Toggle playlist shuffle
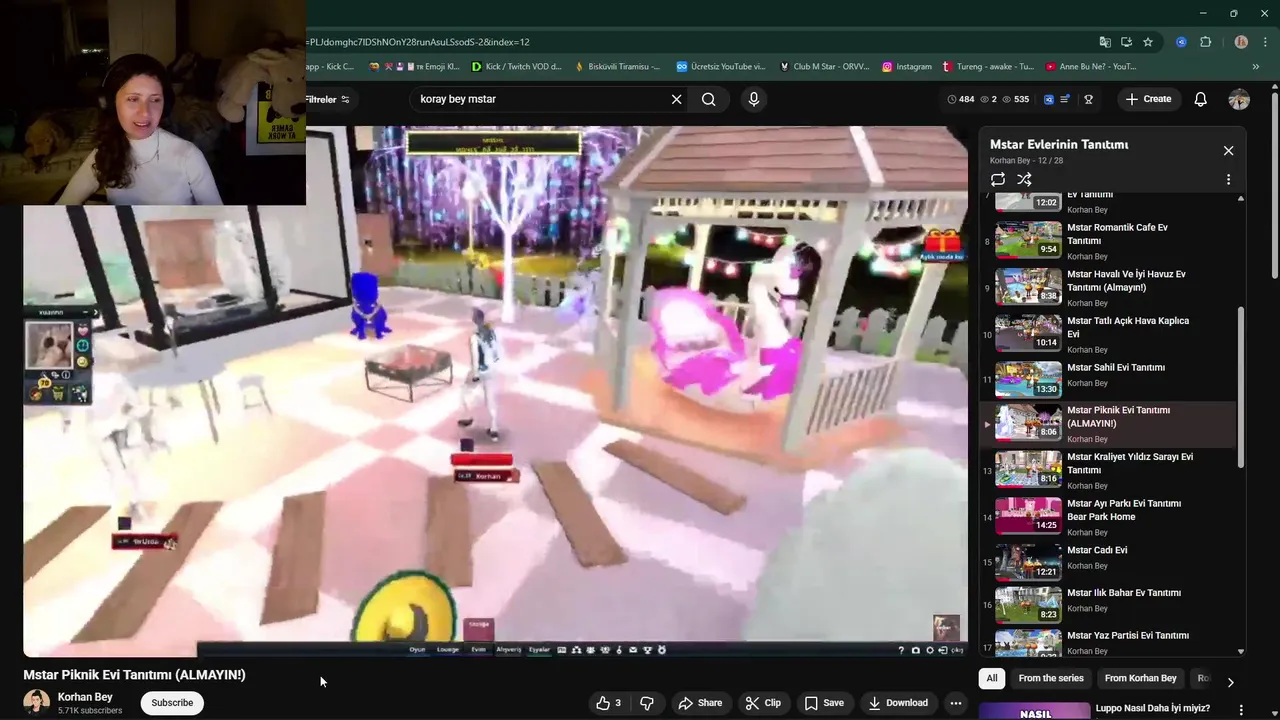This screenshot has width=1280, height=720. click(1024, 180)
